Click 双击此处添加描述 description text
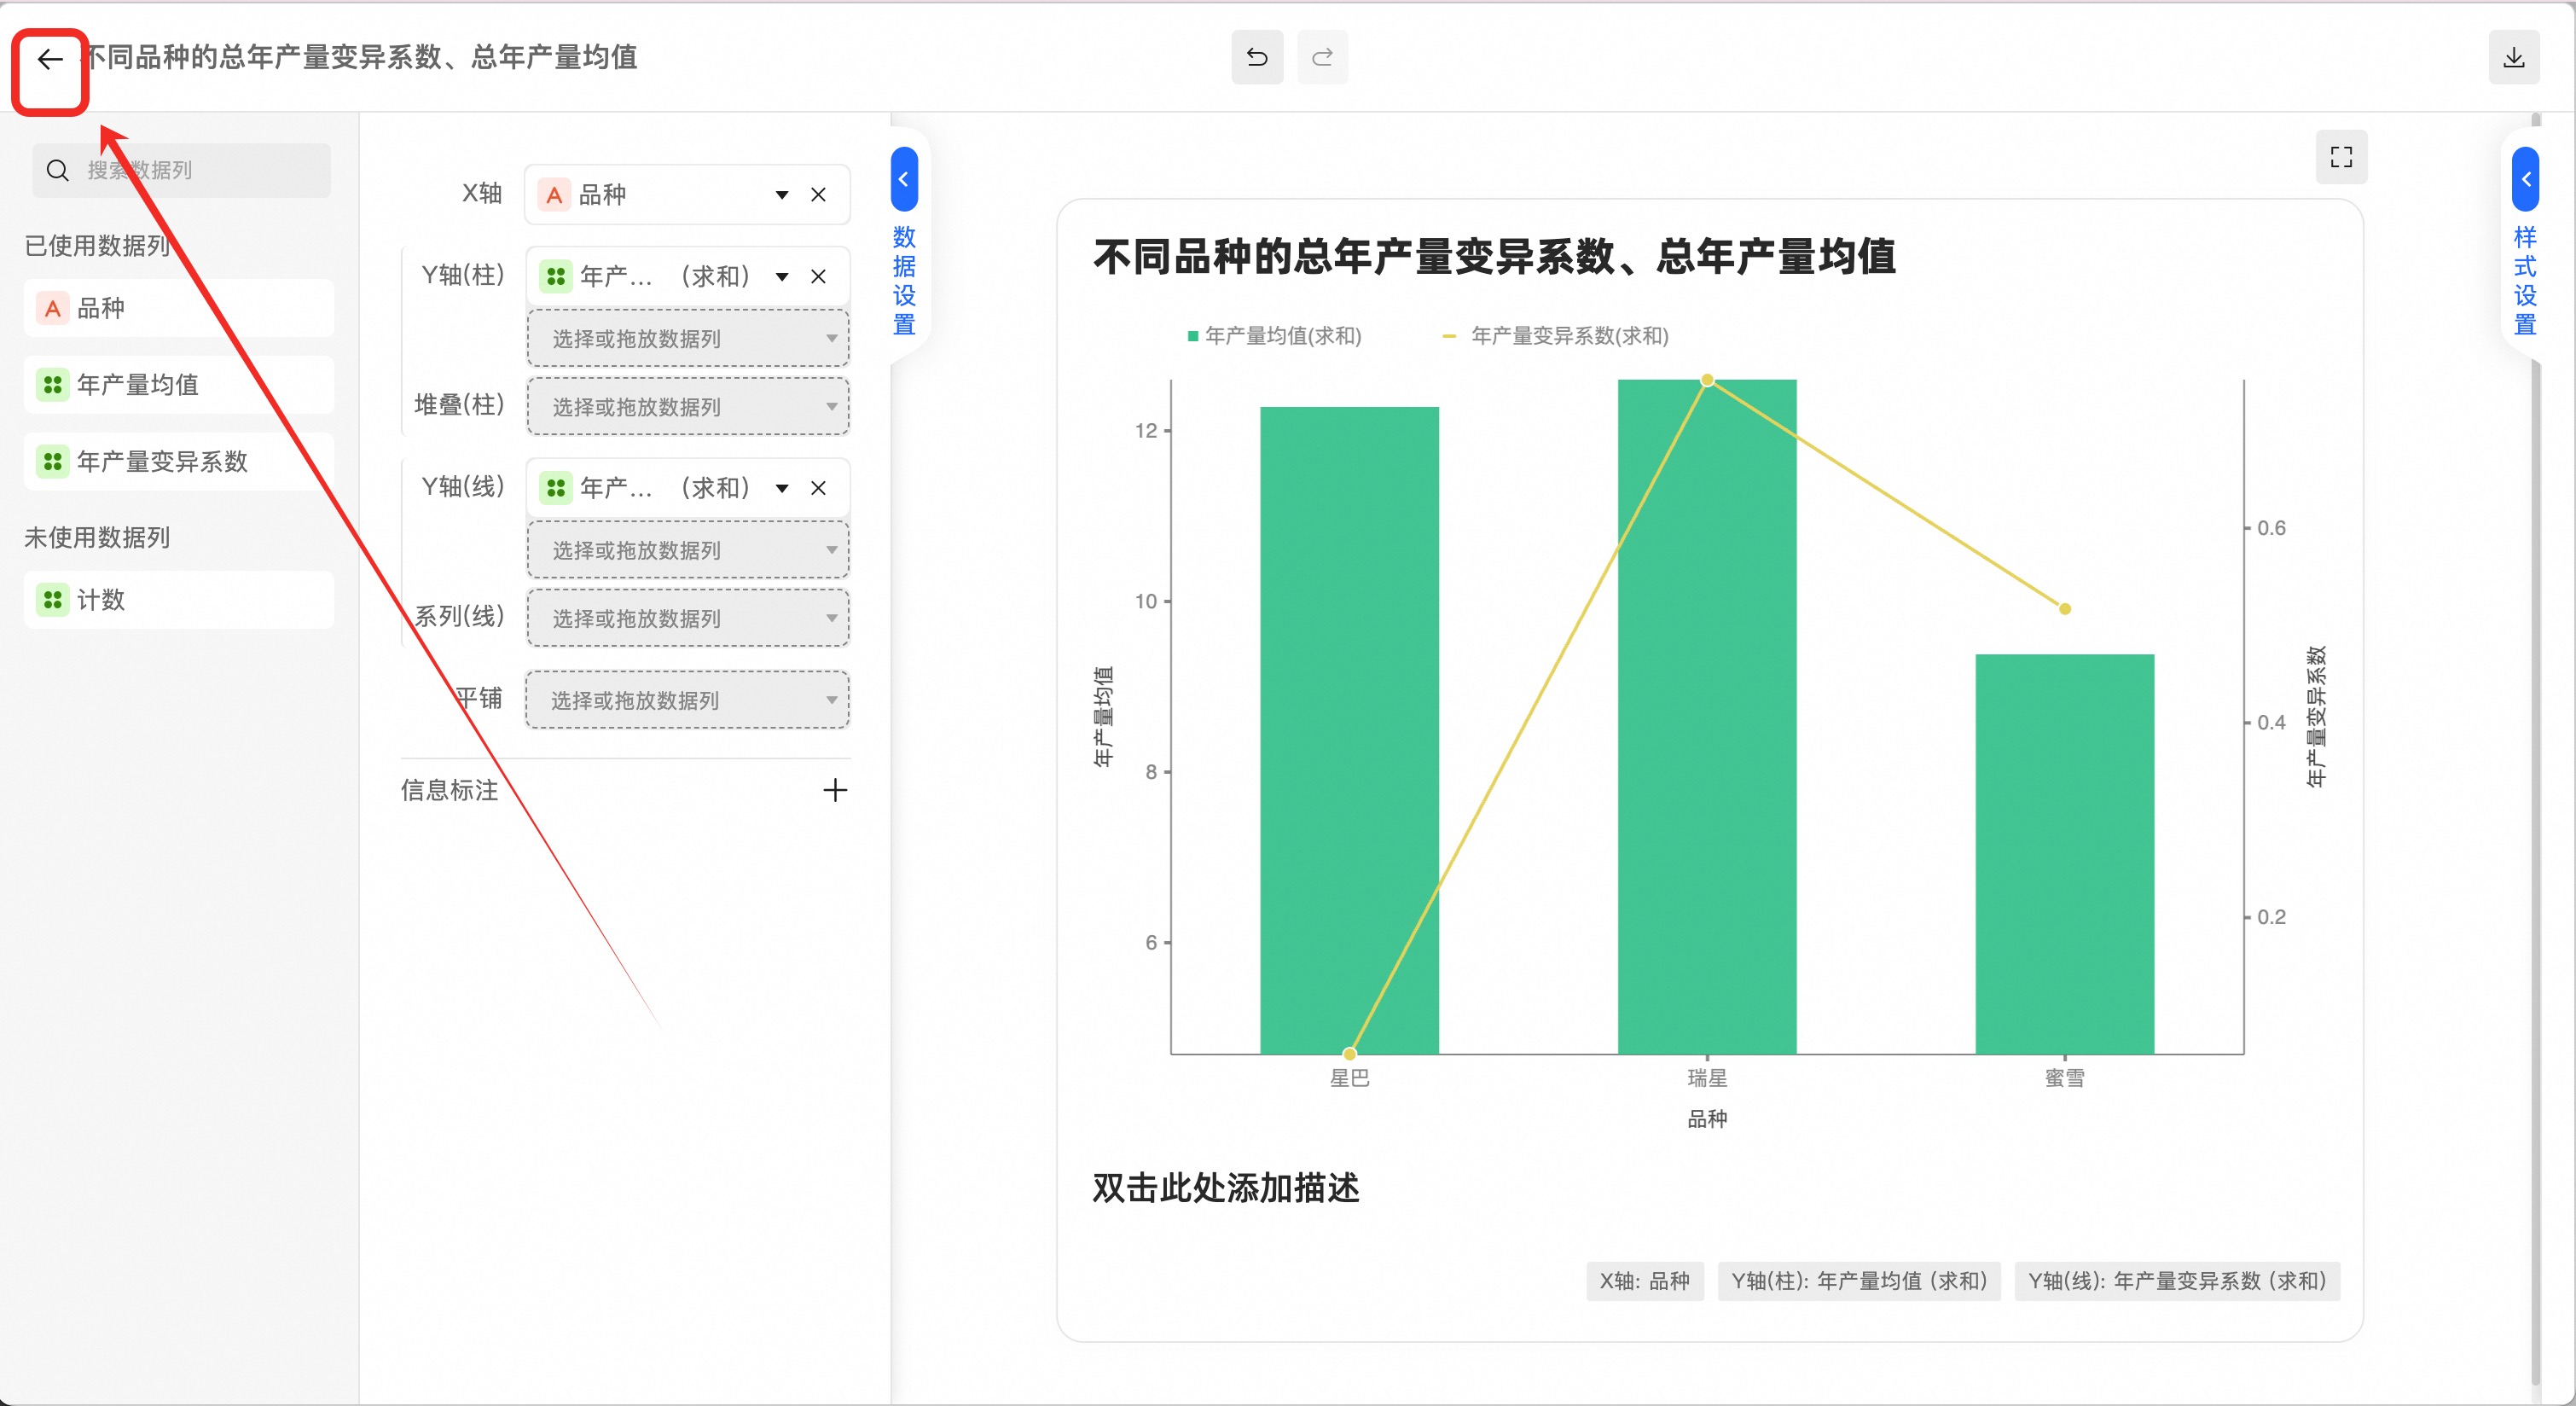 tap(1225, 1188)
